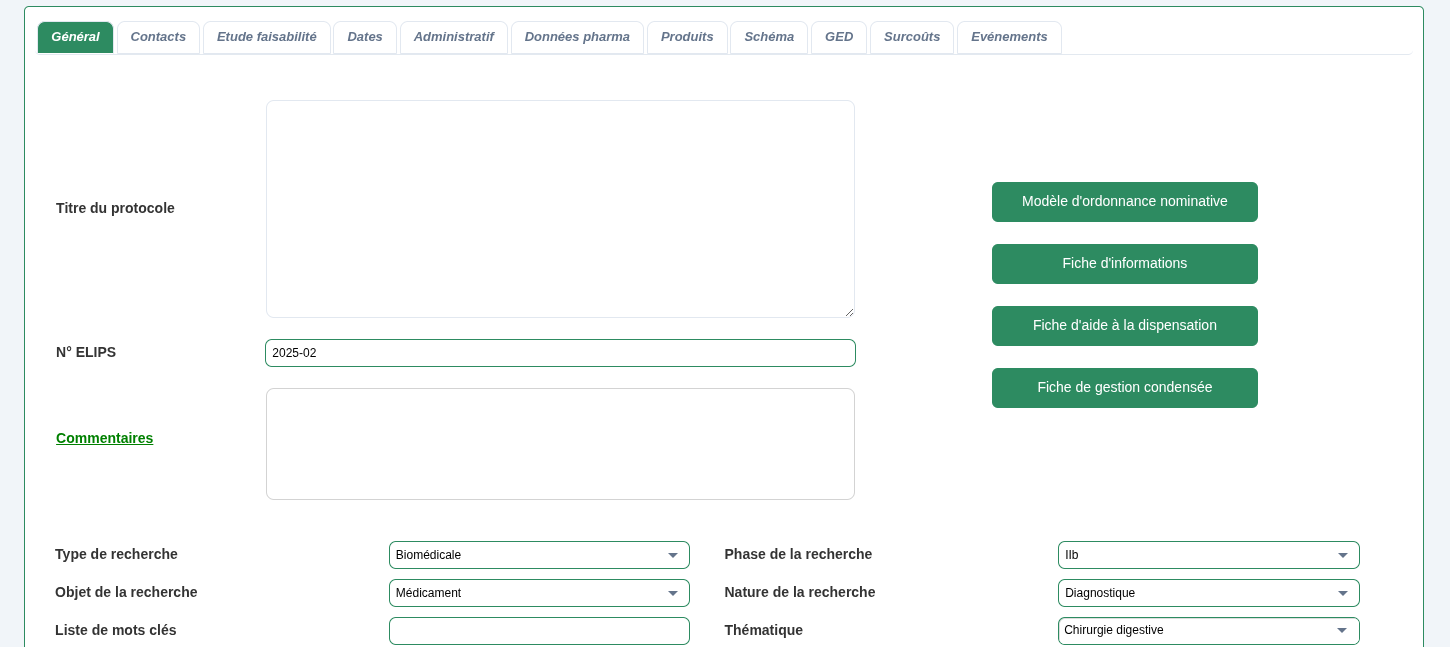1450x647 pixels.
Task: Go to the Dates tab
Action: [x=365, y=37]
